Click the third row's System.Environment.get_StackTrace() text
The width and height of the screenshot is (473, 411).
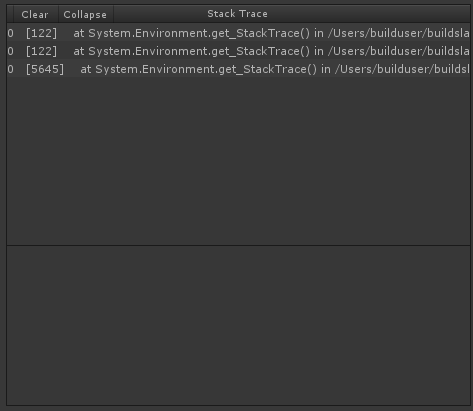tap(206, 69)
